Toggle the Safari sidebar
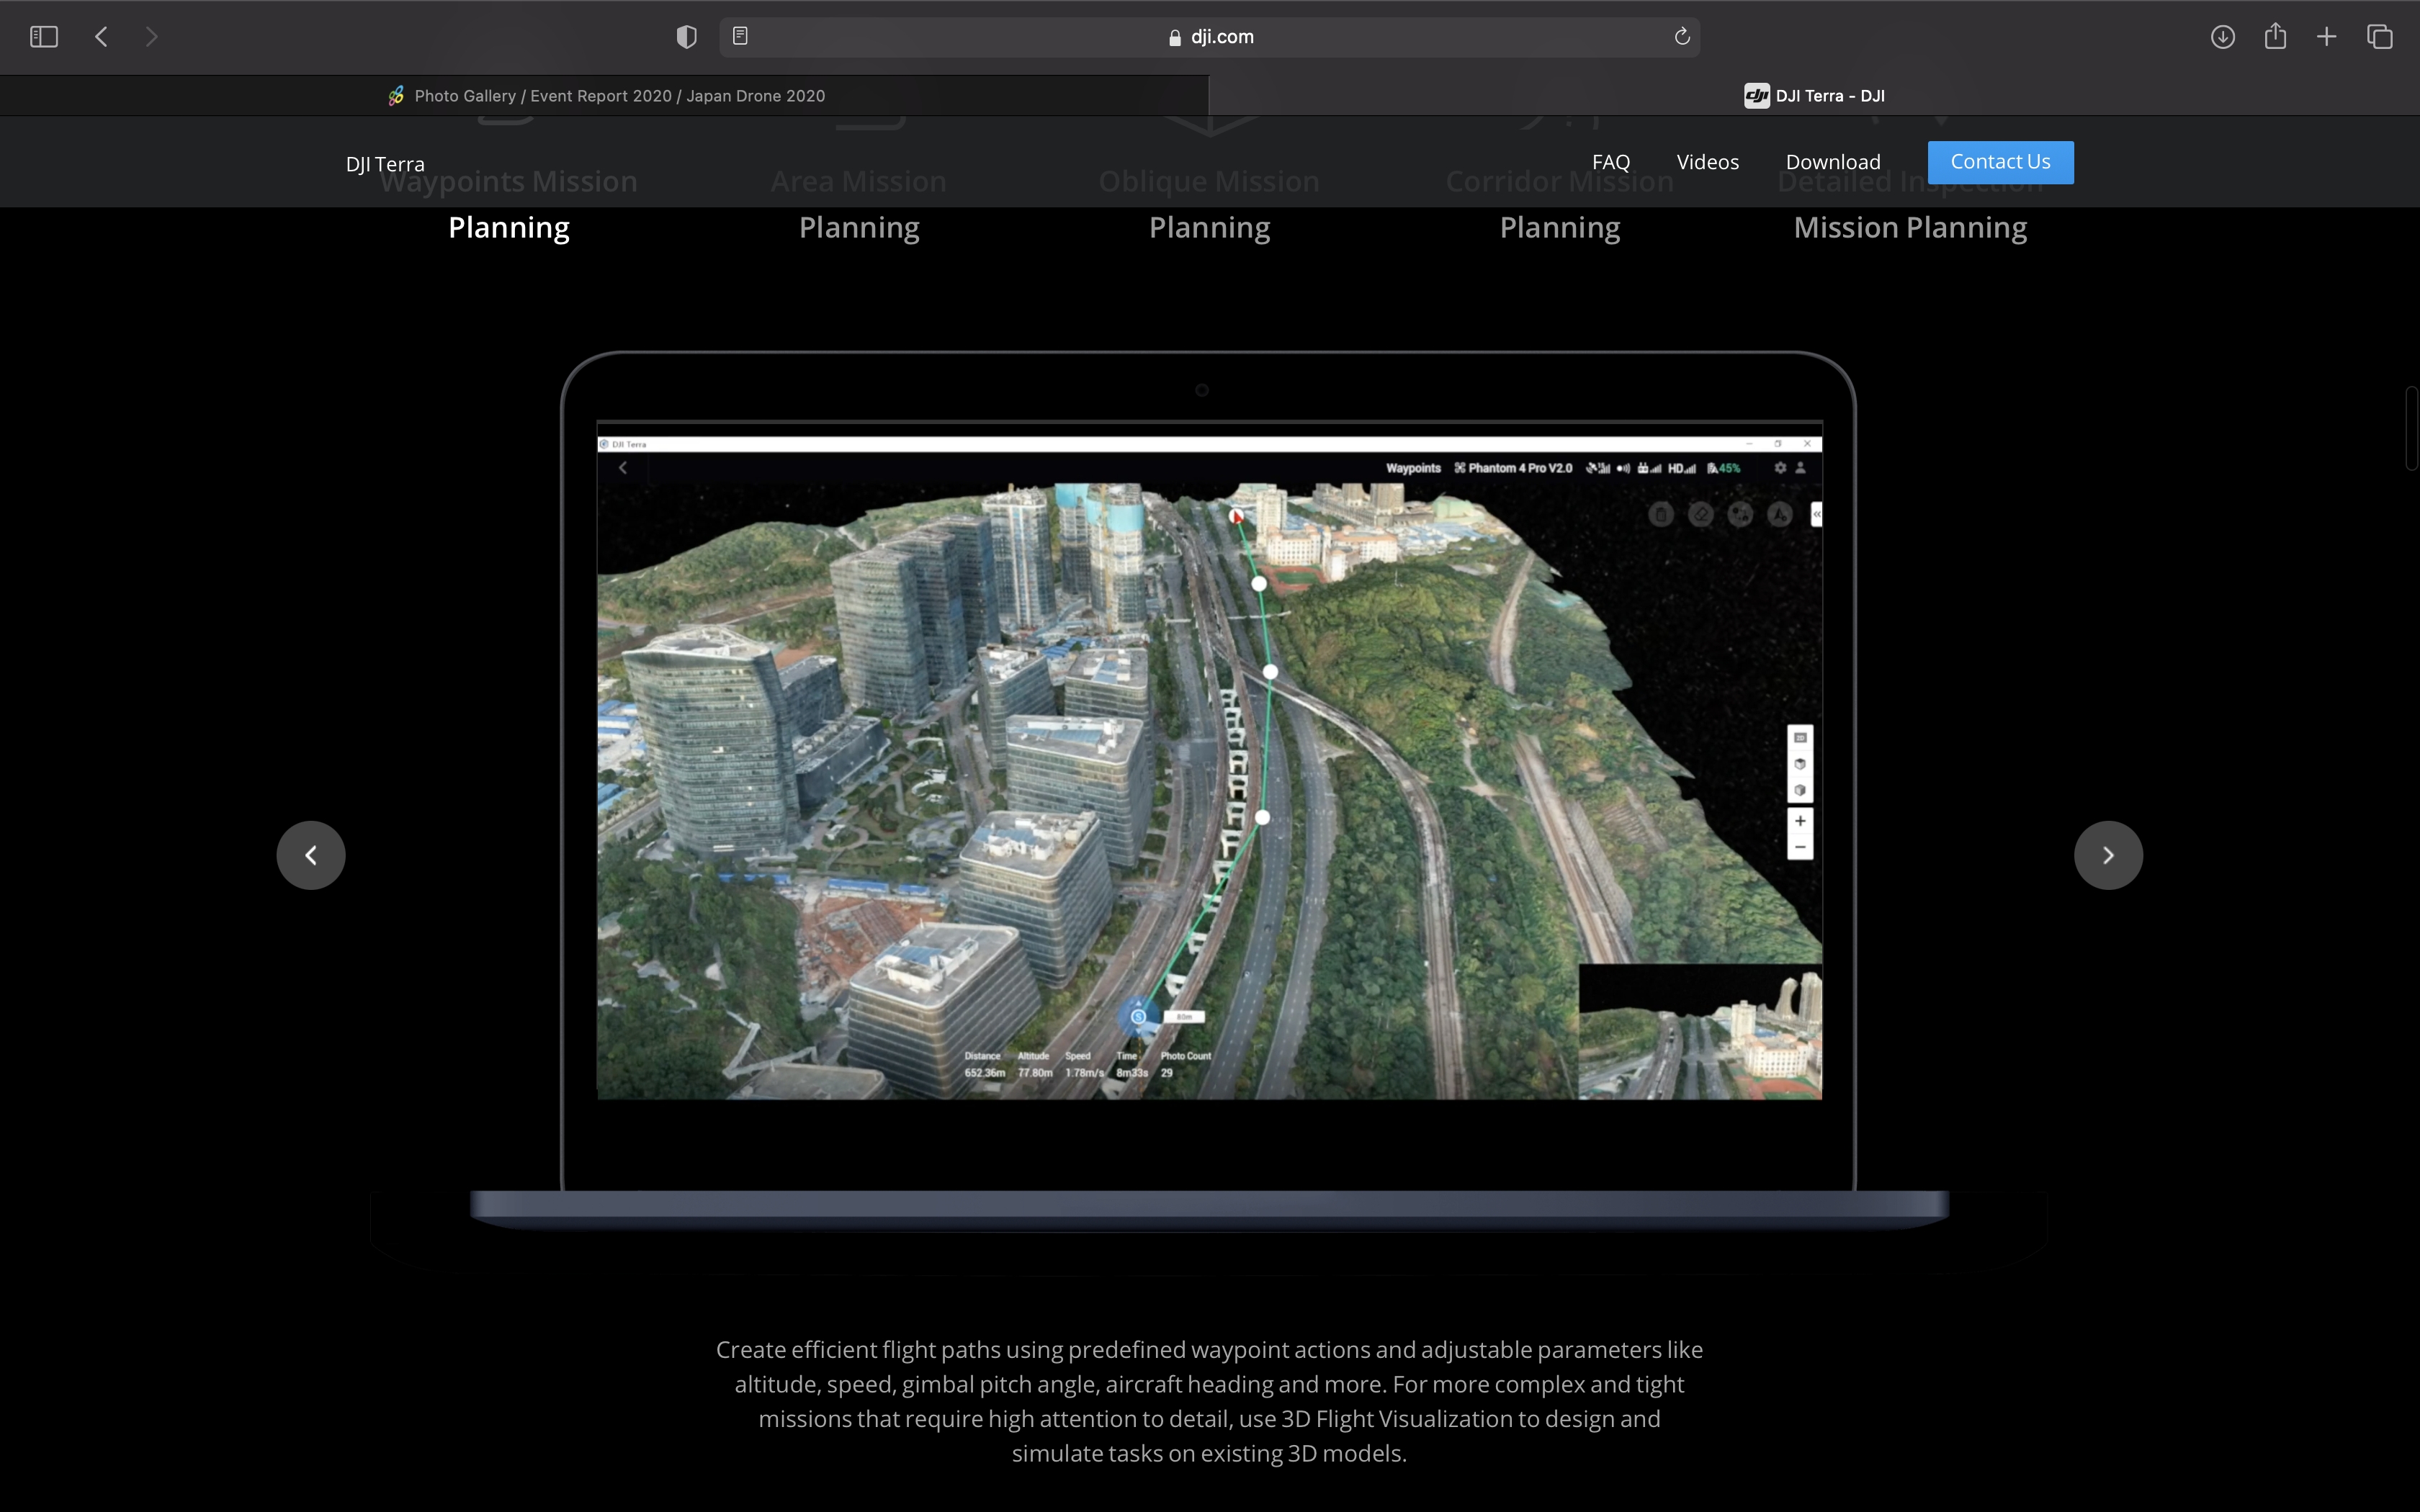Screen dimensions: 2420x1512 pos(44,37)
